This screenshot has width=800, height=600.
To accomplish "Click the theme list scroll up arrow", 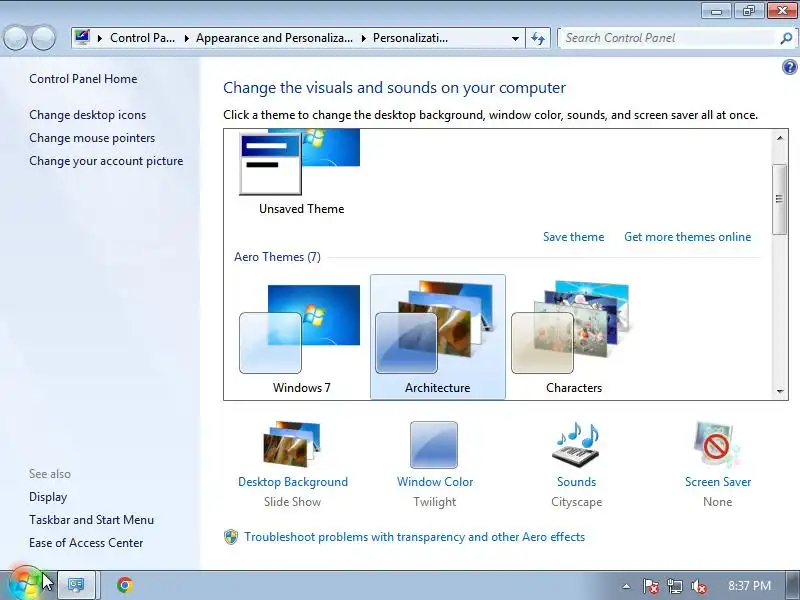I will click(x=780, y=138).
